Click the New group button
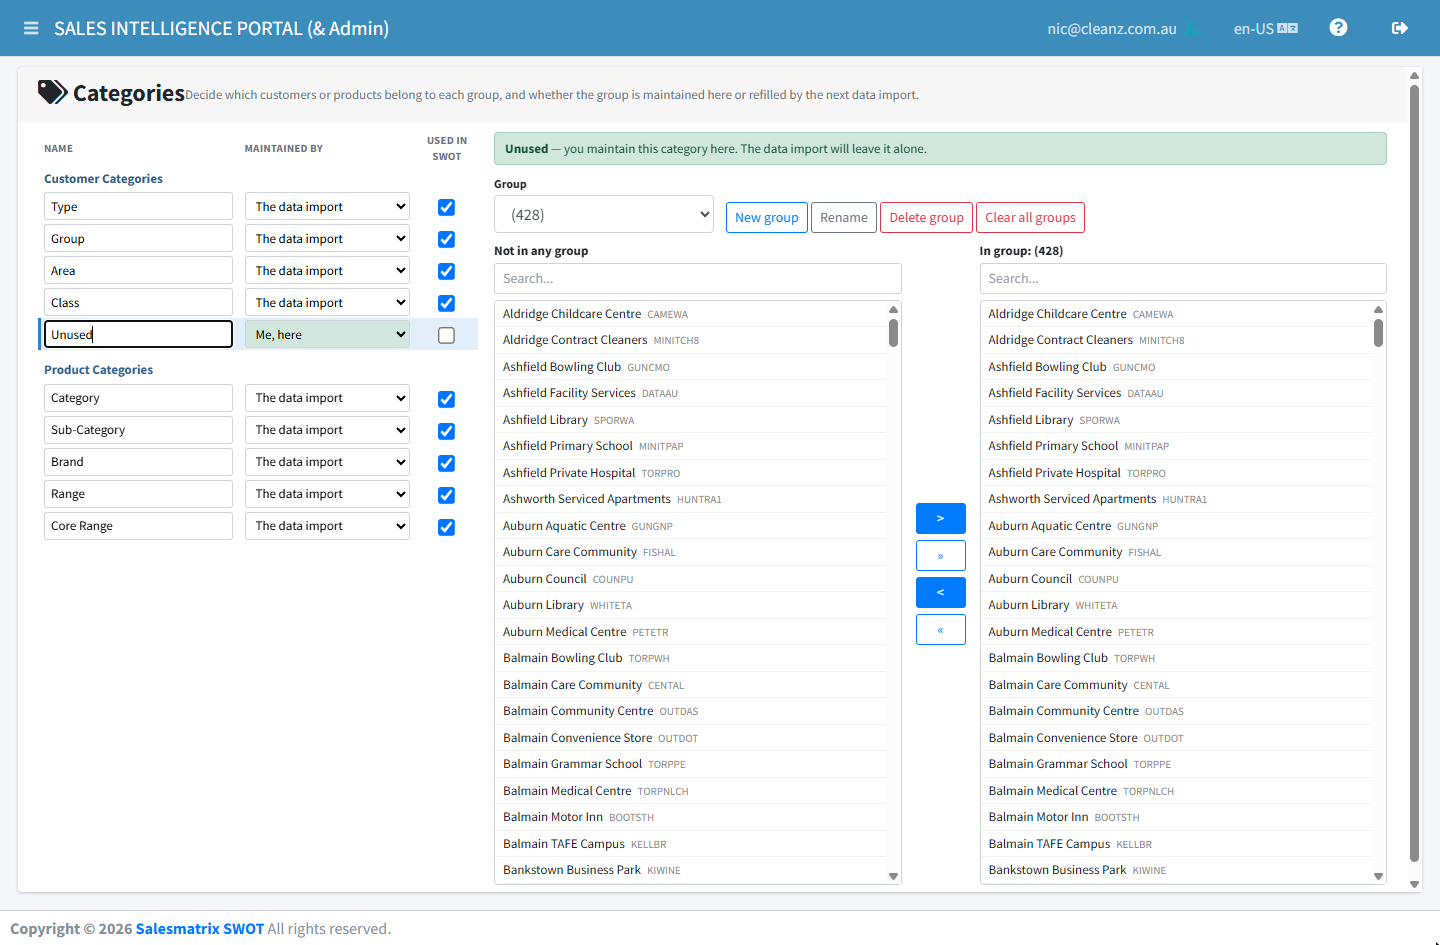Screen dimensions: 1440x945 click(x=767, y=217)
